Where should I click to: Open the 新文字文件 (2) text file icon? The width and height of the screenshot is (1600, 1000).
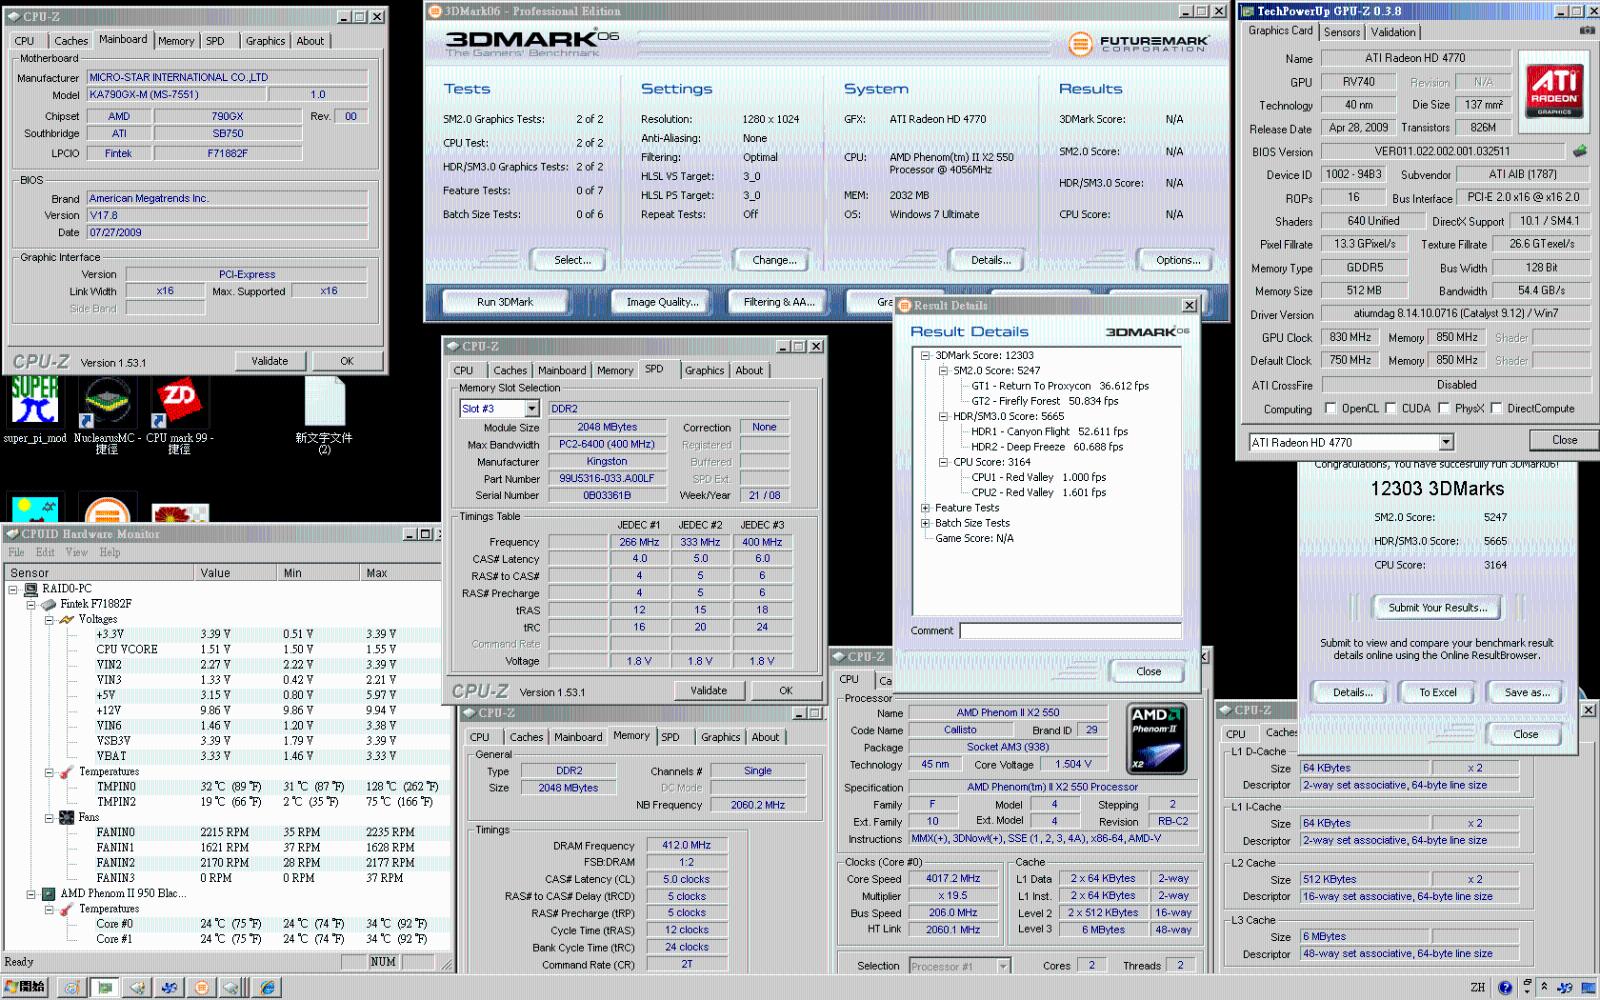(x=324, y=402)
